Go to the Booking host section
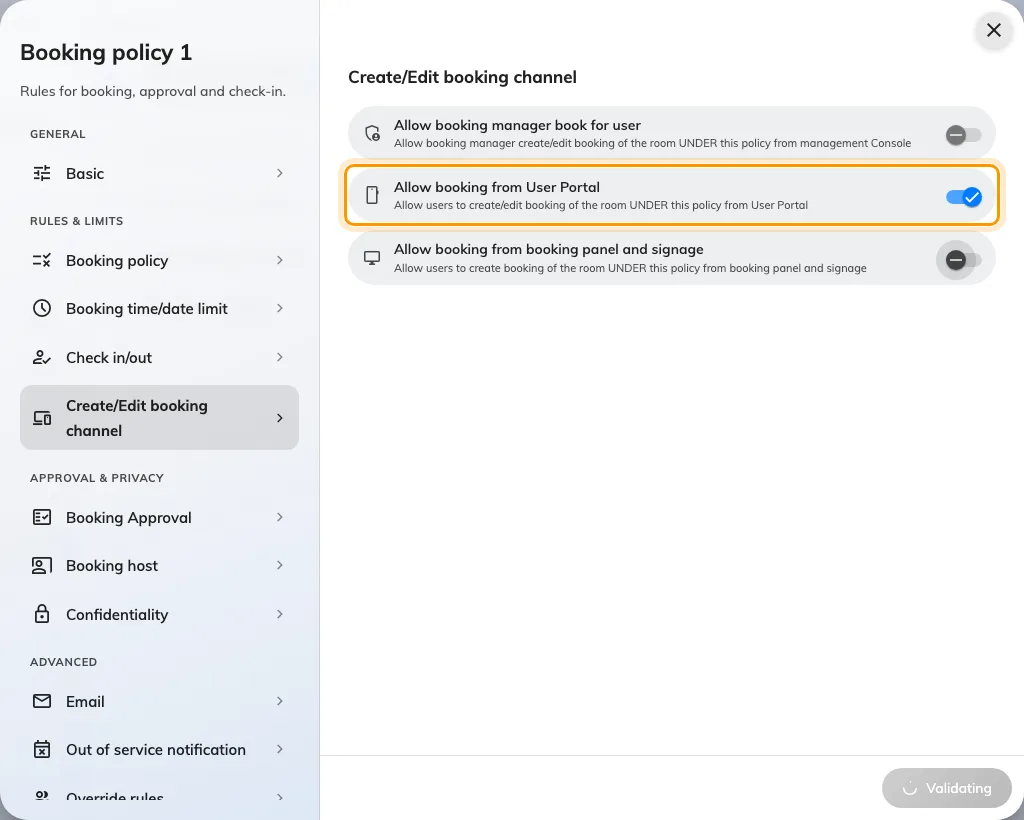This screenshot has width=1024, height=820. 159,565
